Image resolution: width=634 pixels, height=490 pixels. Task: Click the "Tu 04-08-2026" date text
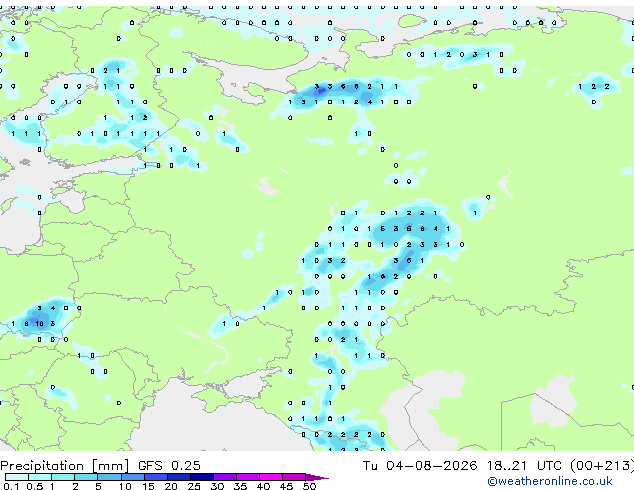click(420, 466)
